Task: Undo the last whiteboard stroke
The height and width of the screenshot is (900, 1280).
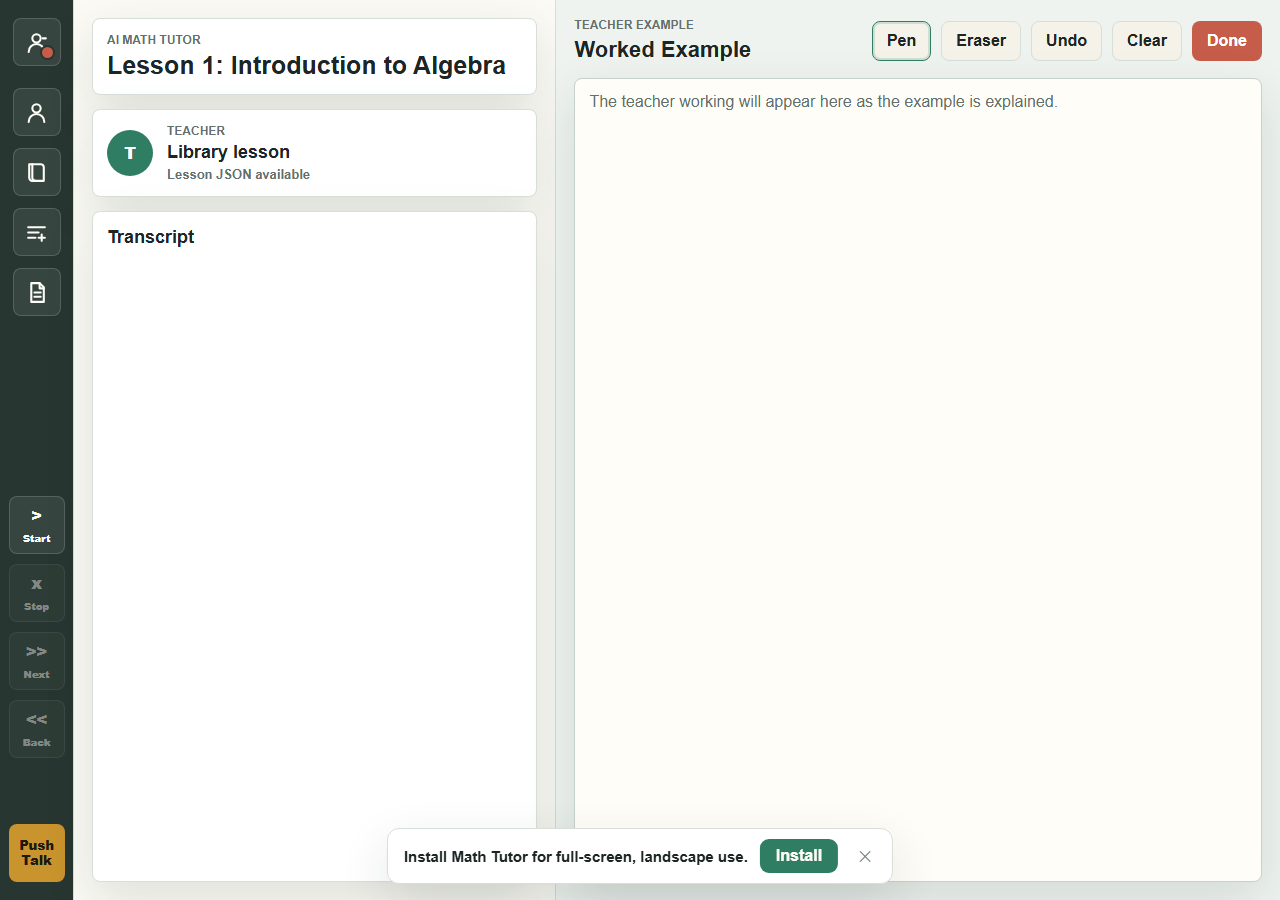Action: [1066, 41]
